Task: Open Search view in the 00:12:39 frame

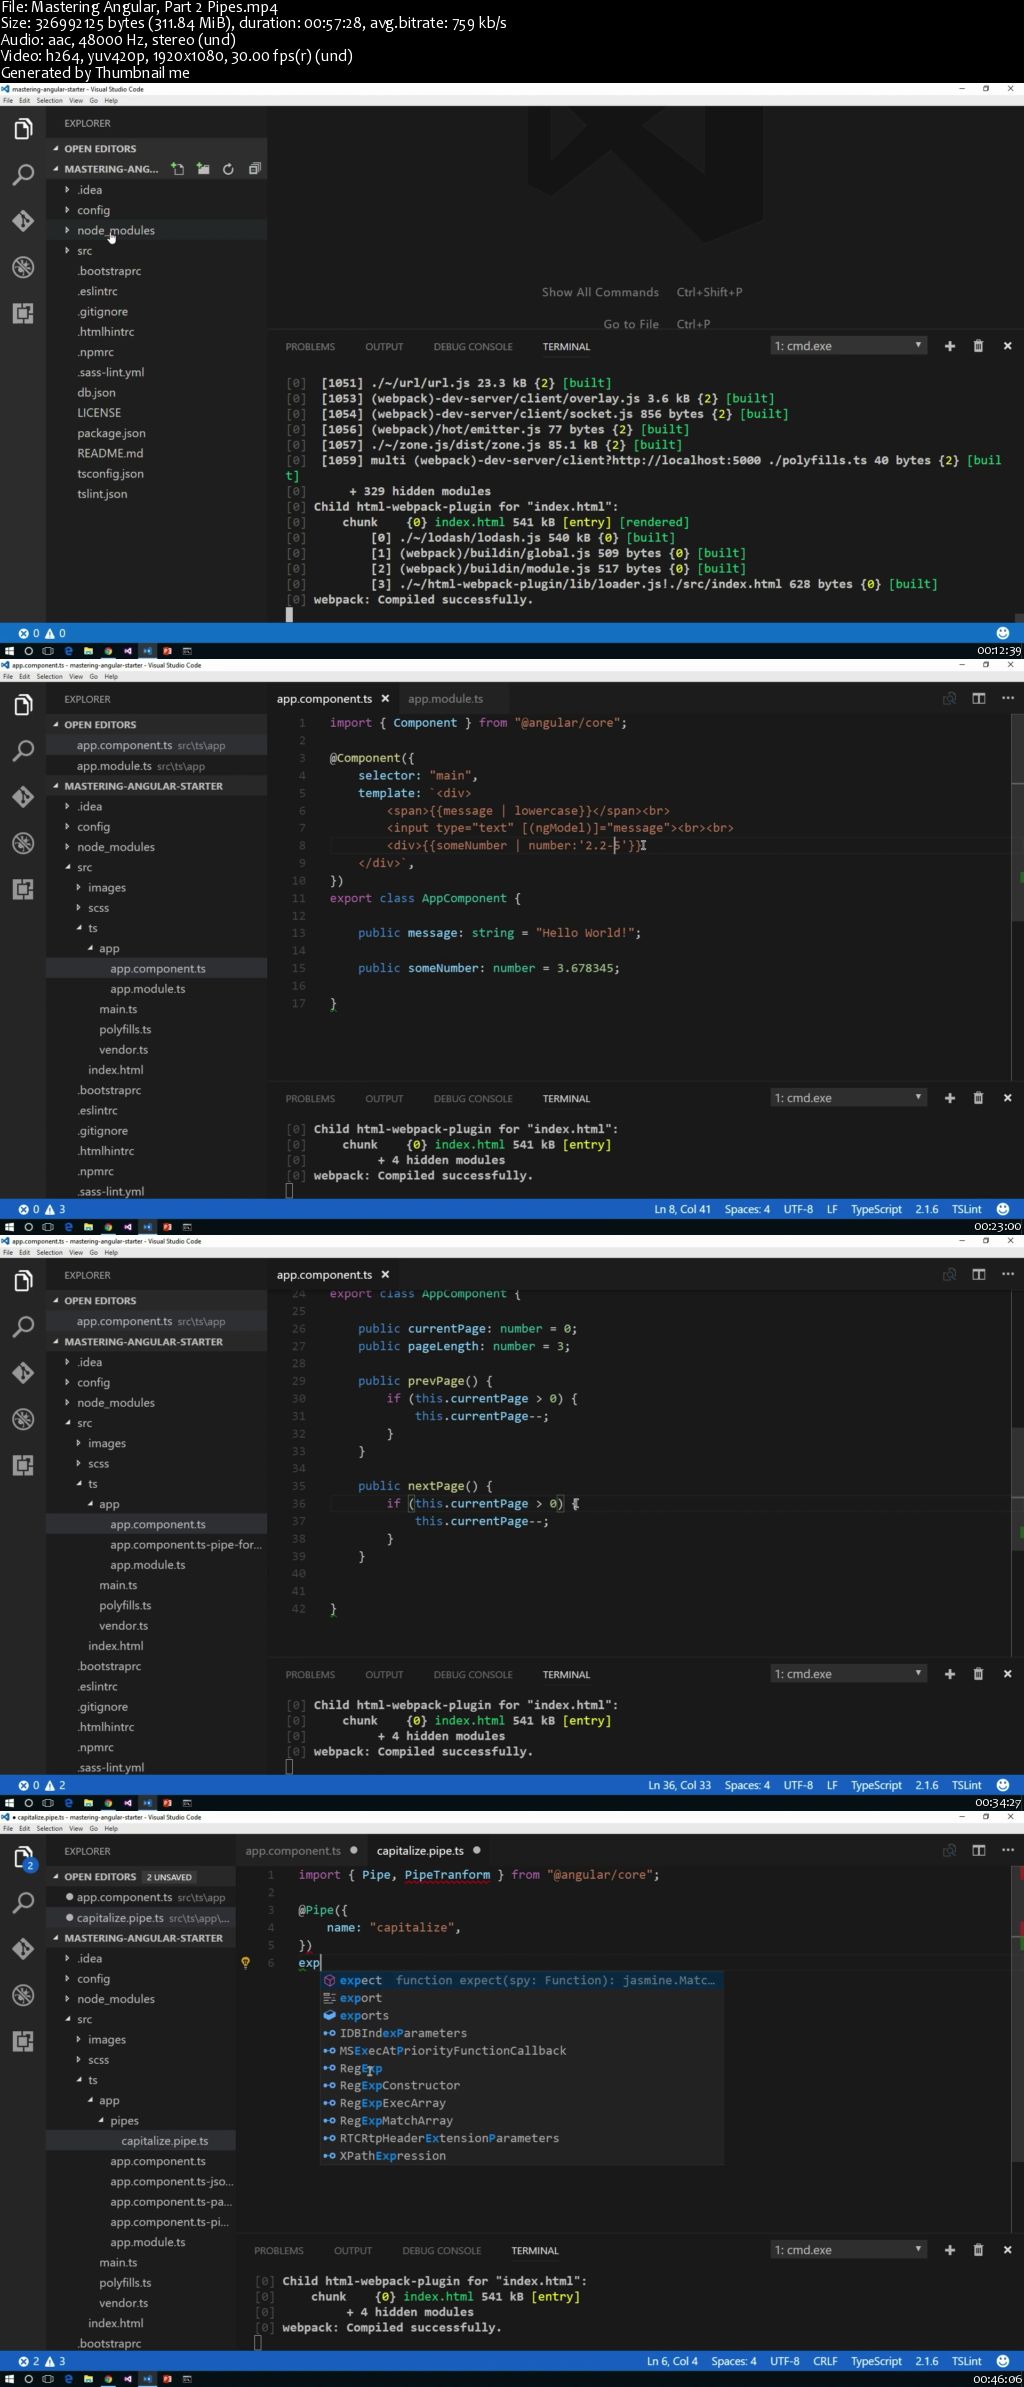Action: tap(23, 175)
